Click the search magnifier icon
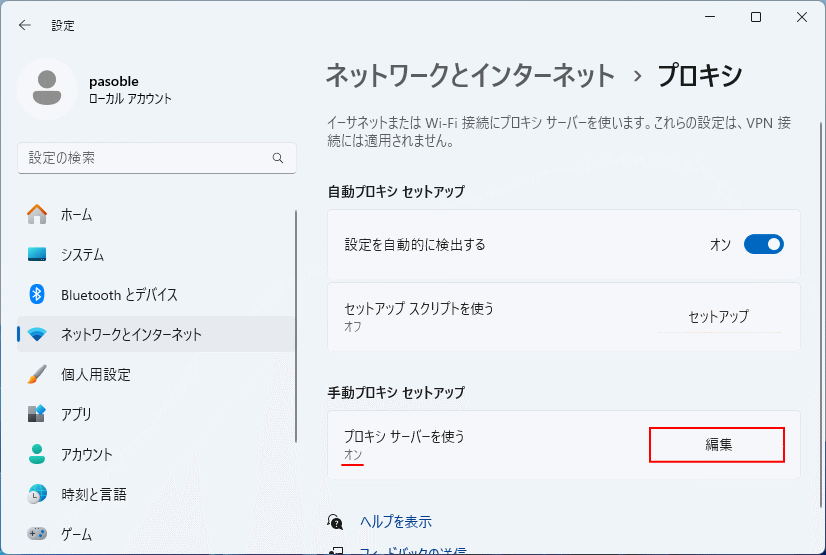Screen dimensions: 826x555 [x=278, y=158]
